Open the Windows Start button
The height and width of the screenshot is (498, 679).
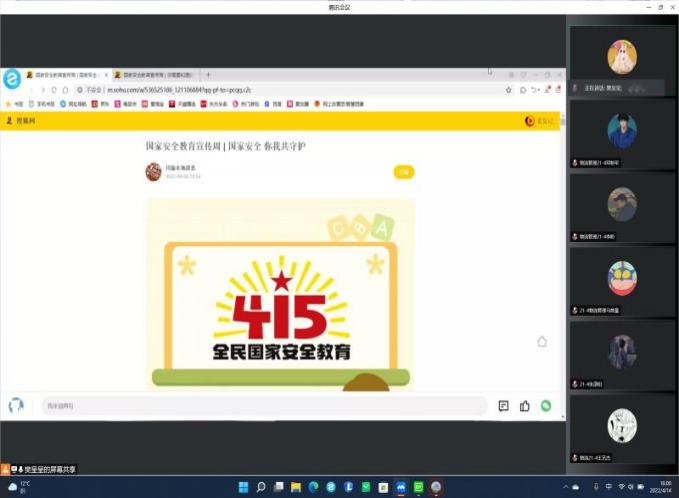[243, 487]
